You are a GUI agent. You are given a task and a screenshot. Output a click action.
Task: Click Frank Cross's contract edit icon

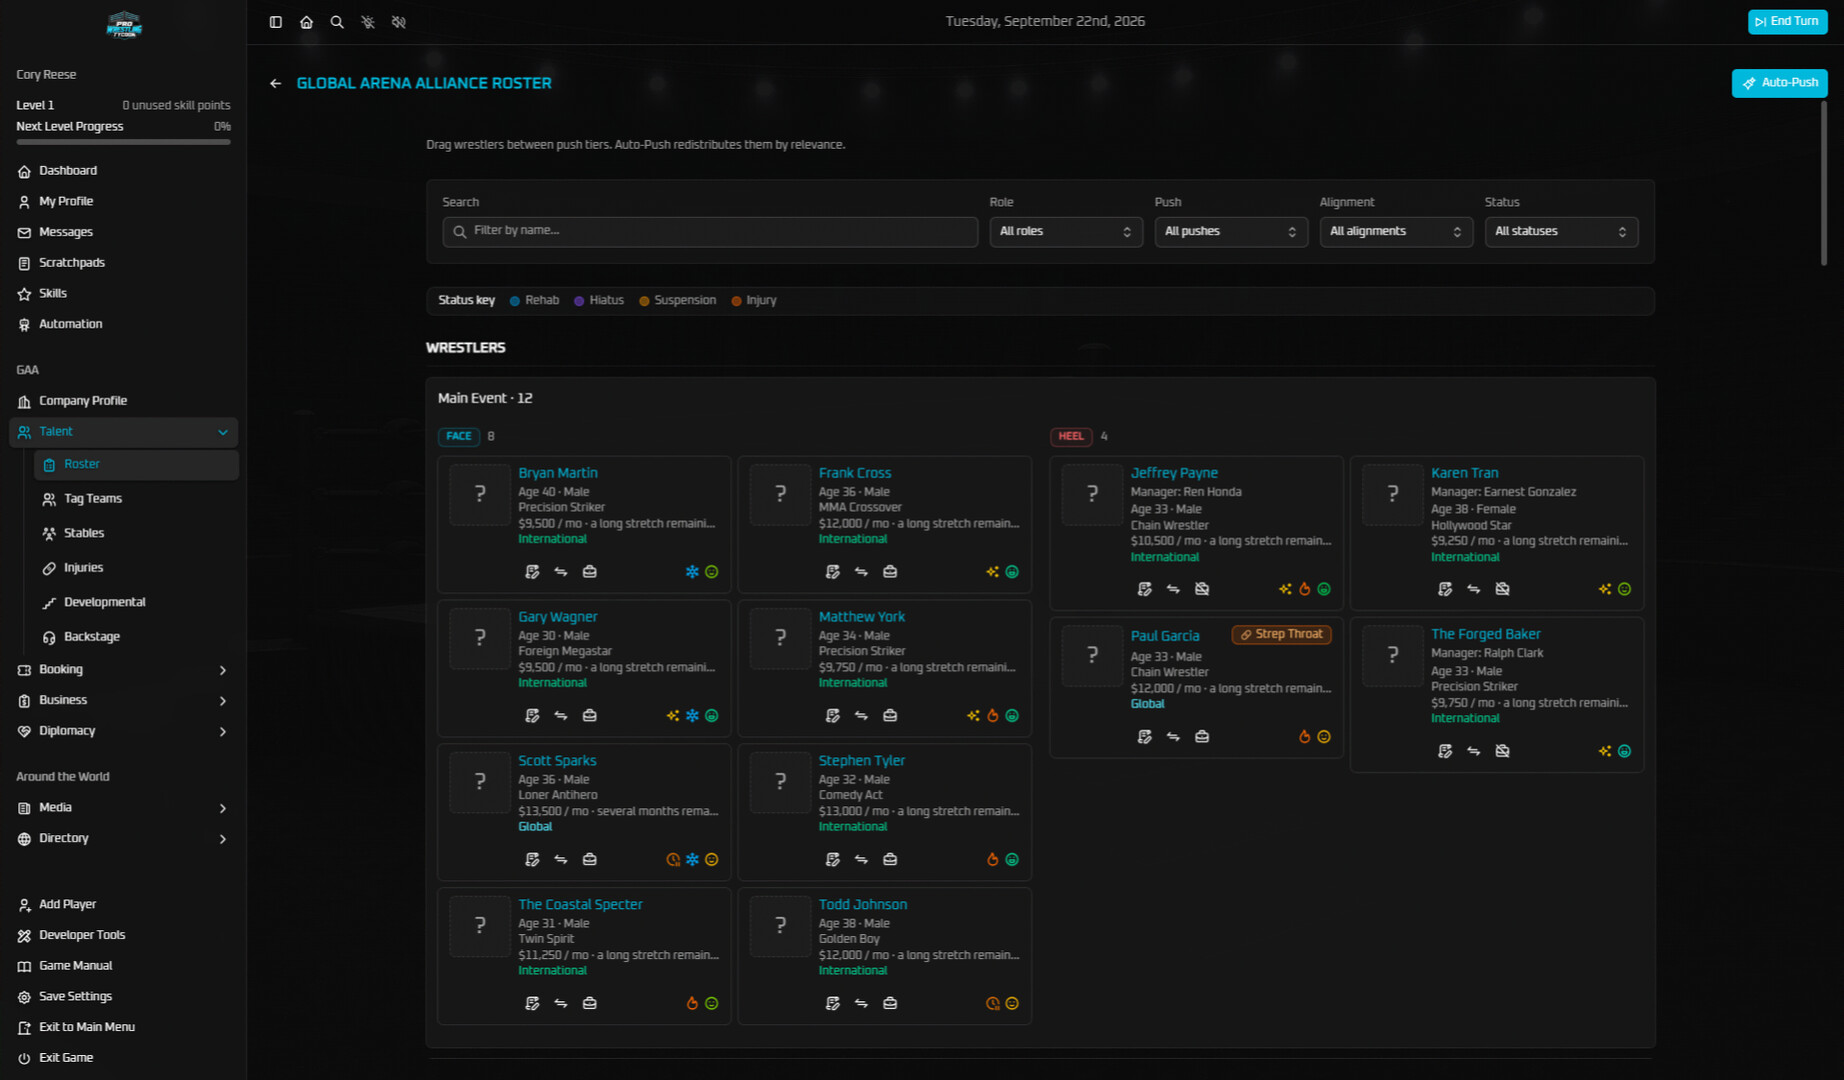pyautogui.click(x=833, y=572)
